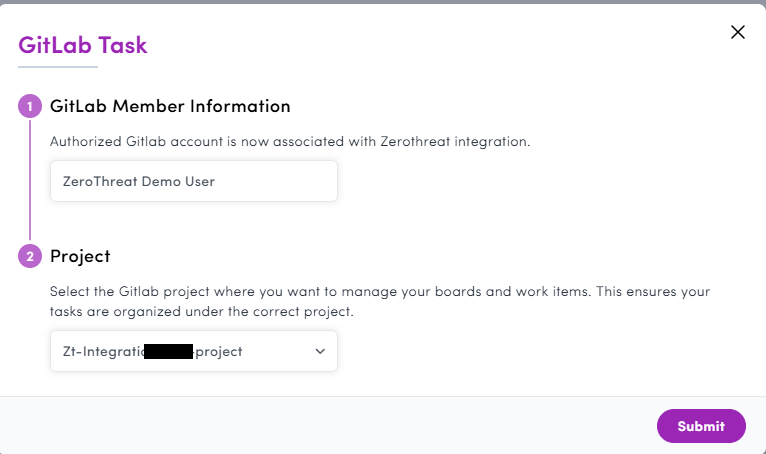Click the GitLab Task dialog title

83,44
